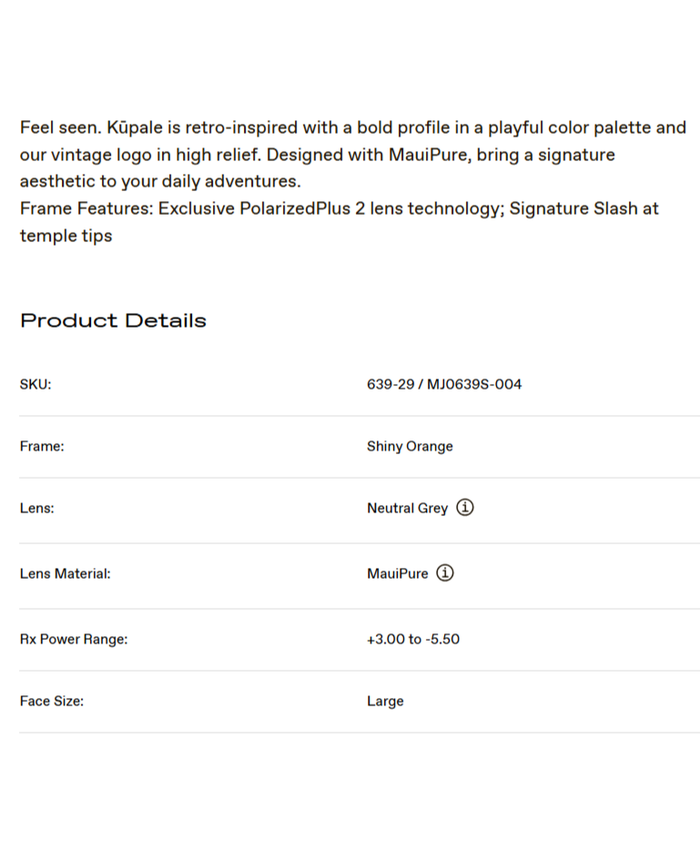Click the Face Size label
700x850 pixels.
pos(52,702)
